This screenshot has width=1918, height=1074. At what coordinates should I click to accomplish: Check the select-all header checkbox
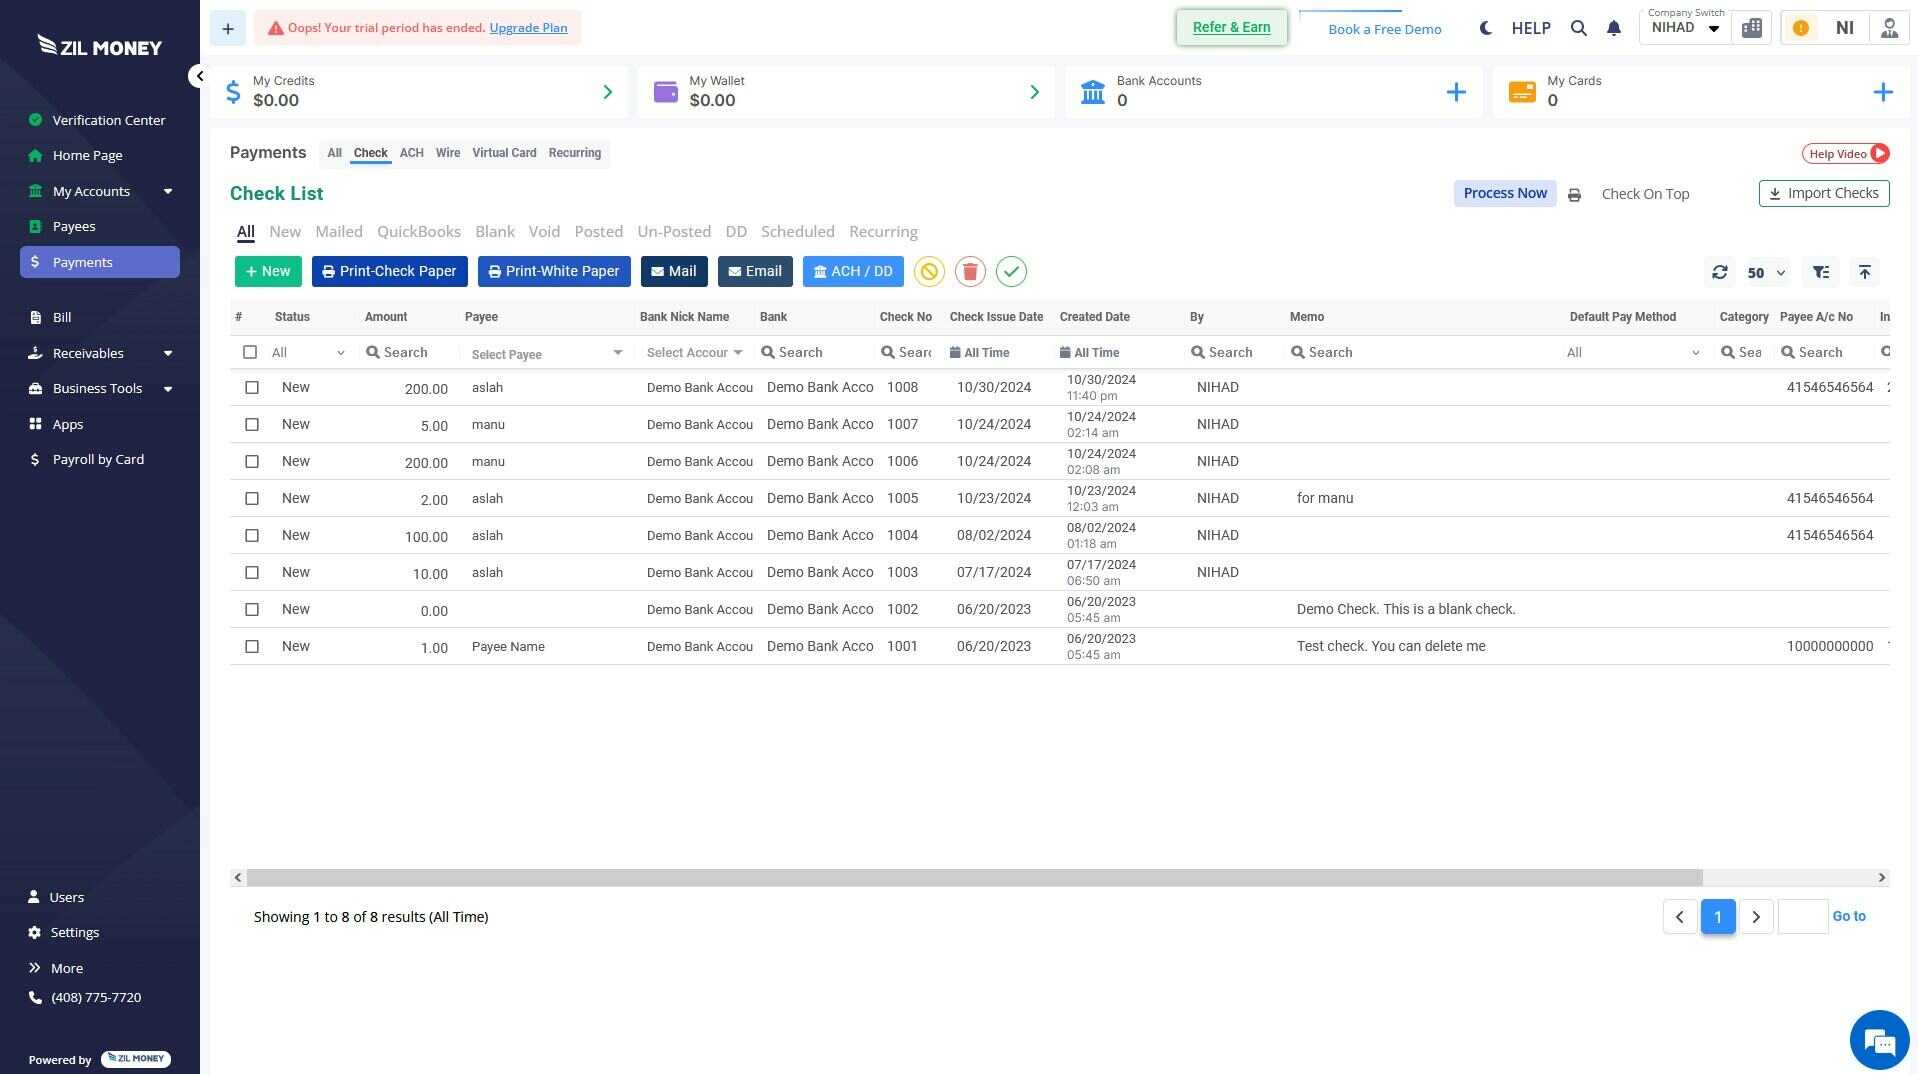coord(250,353)
